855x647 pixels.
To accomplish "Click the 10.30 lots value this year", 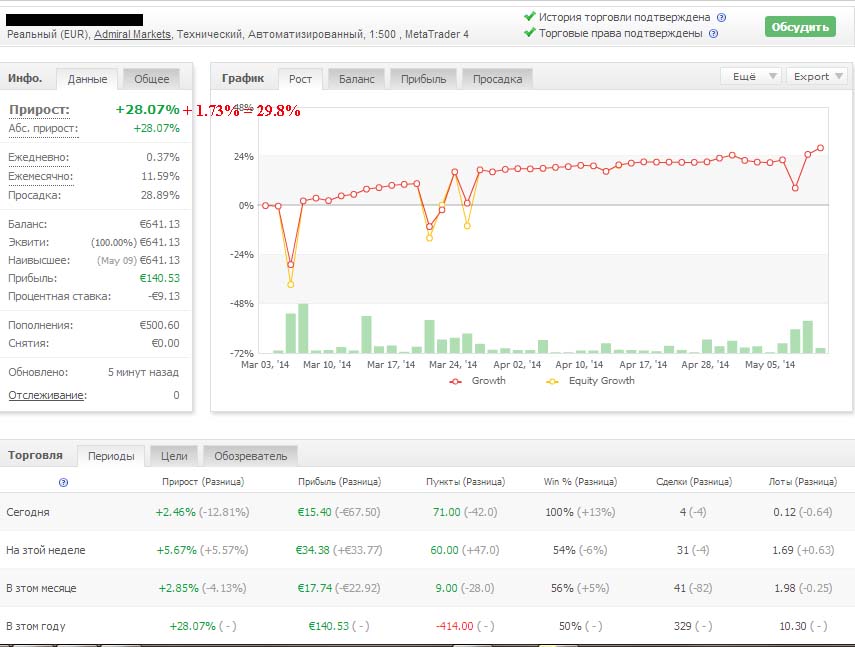I will [x=792, y=626].
